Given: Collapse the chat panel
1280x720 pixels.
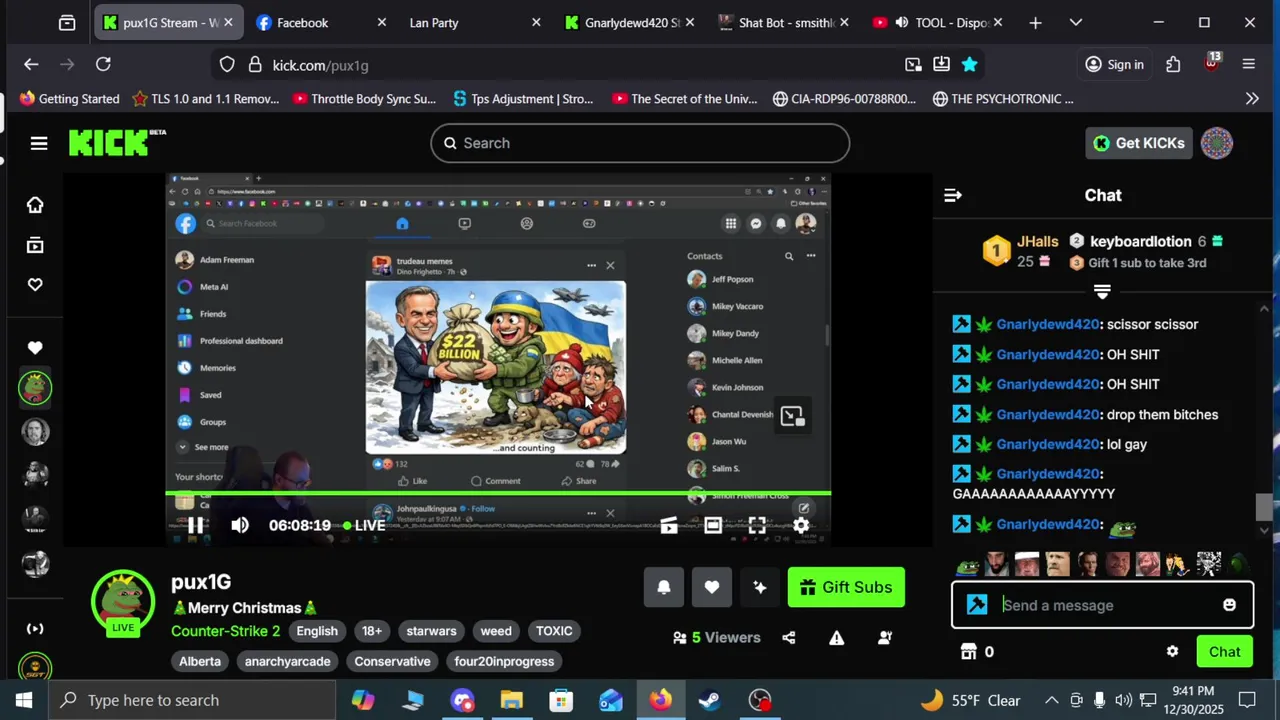Looking at the screenshot, I should tap(953, 195).
